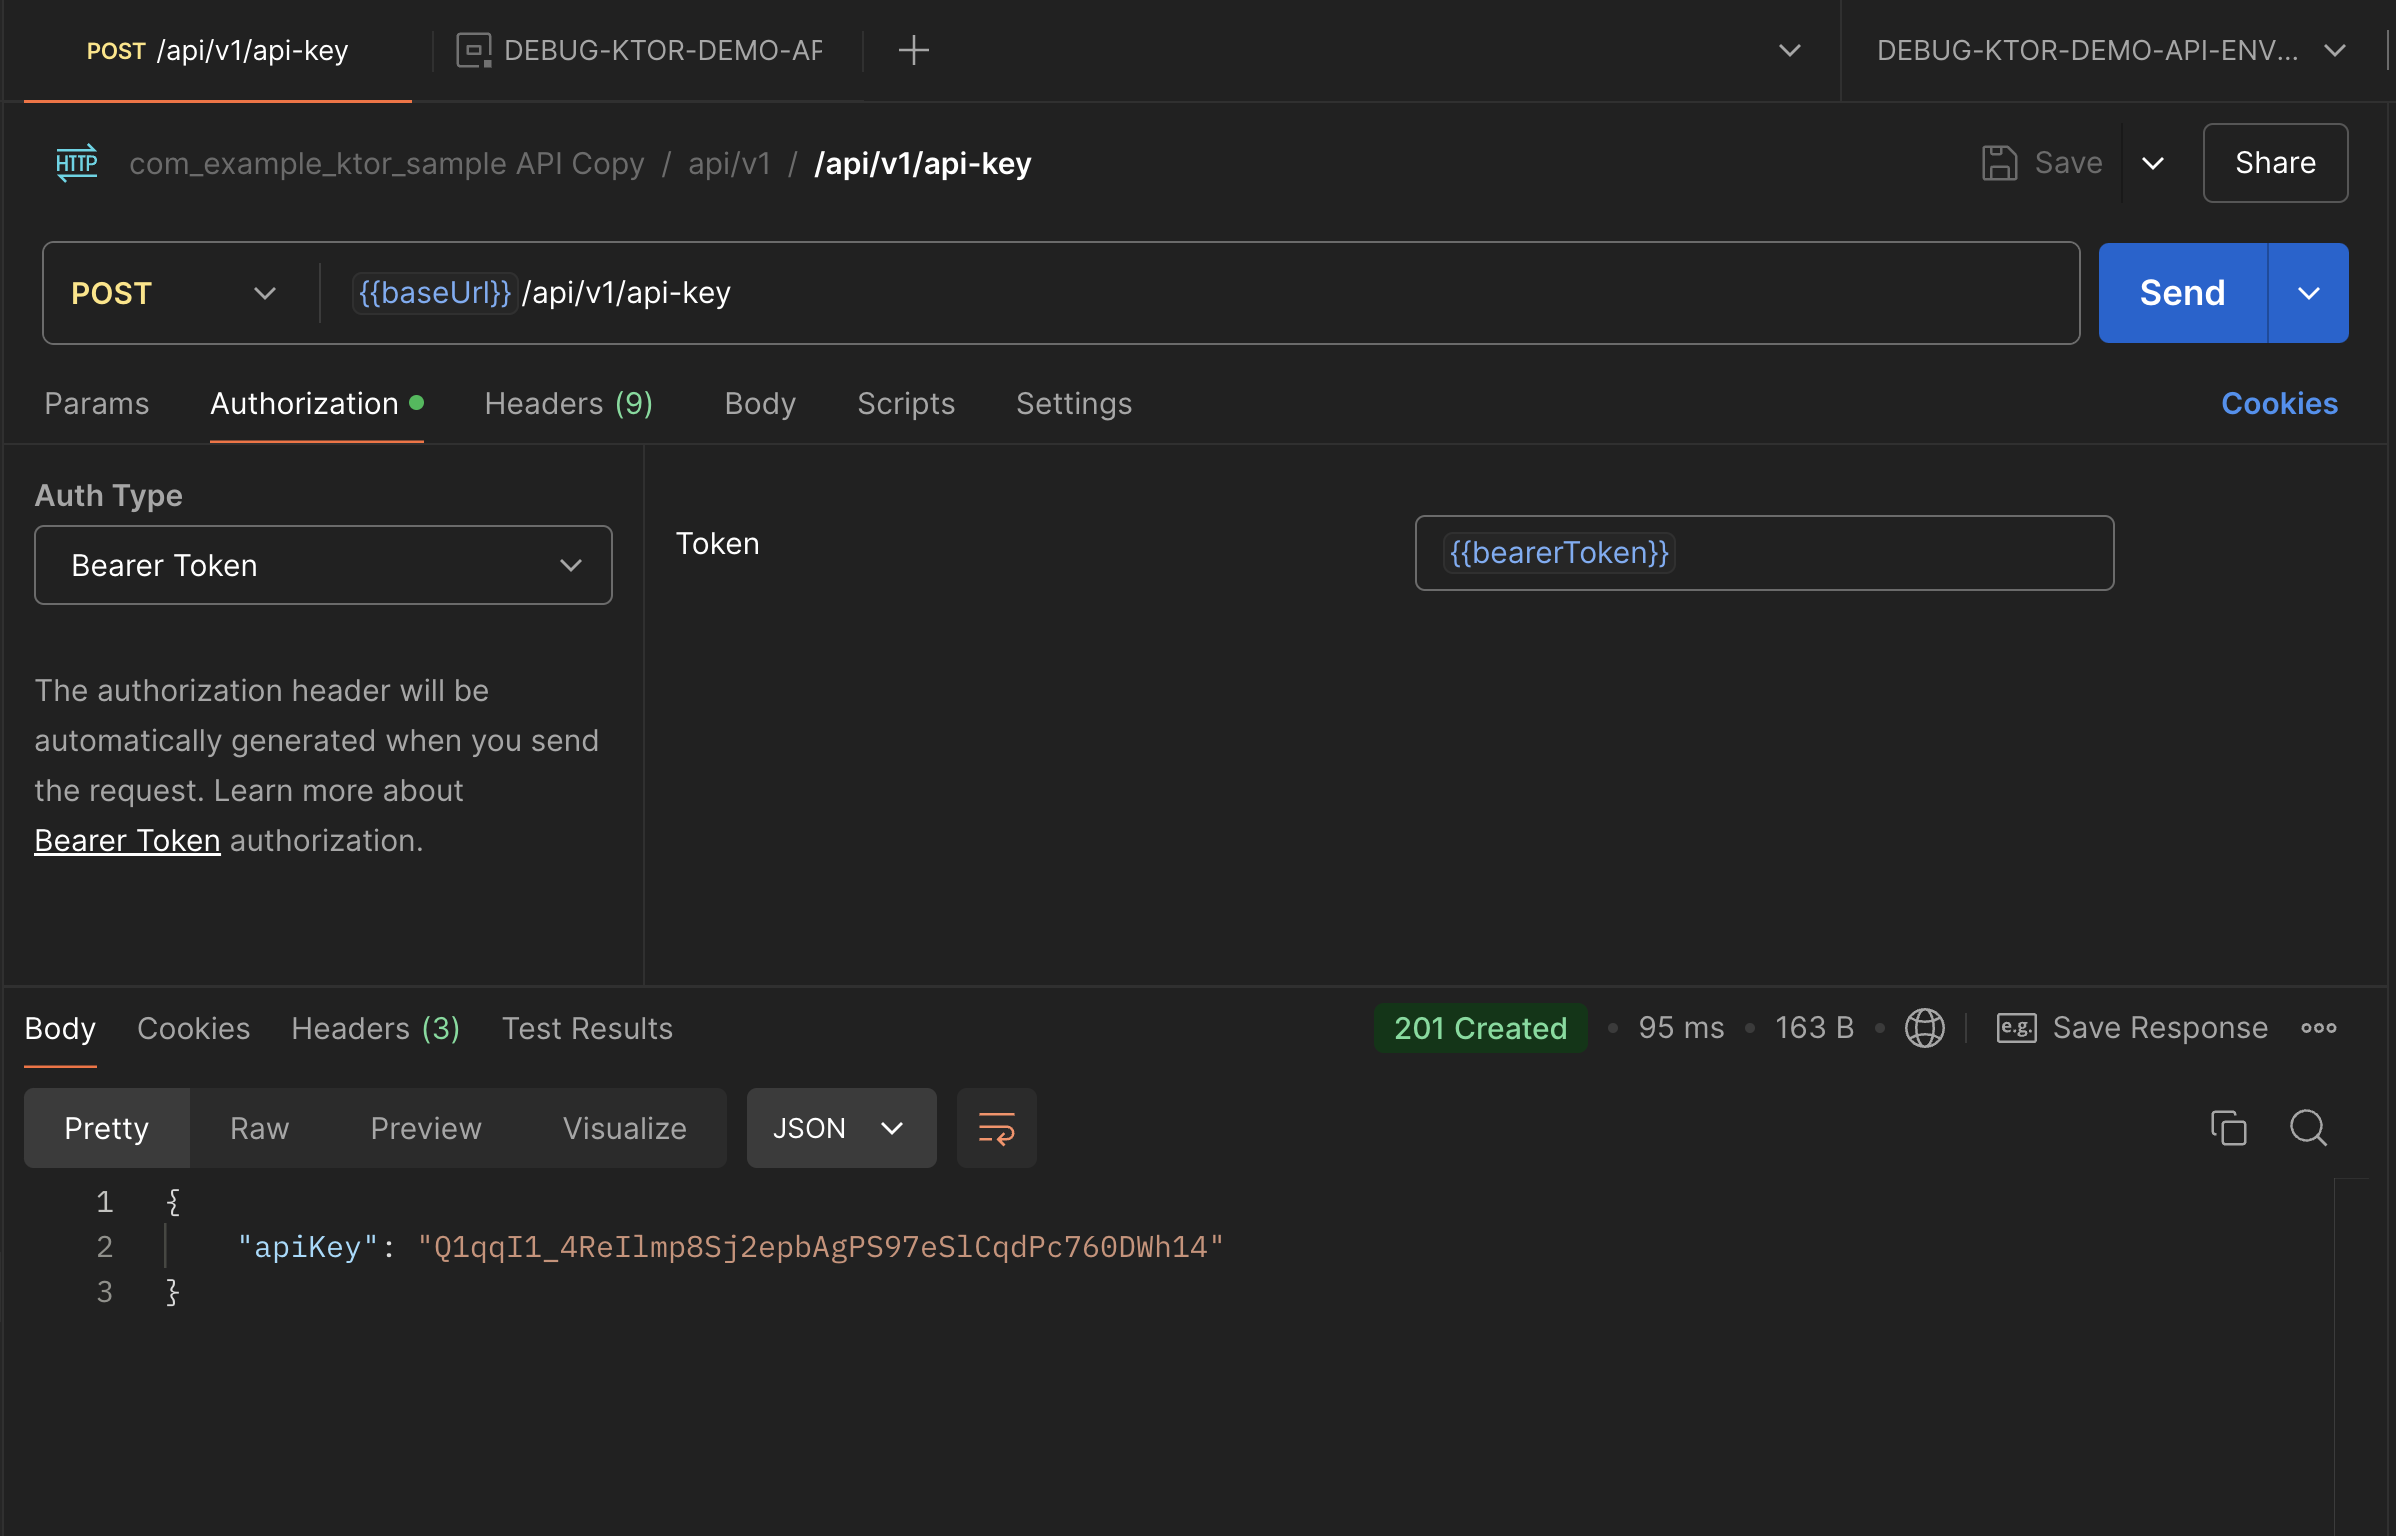Expand the Bearer Token auth type dropdown
Image resolution: width=2396 pixels, height=1536 pixels.
tap(323, 565)
